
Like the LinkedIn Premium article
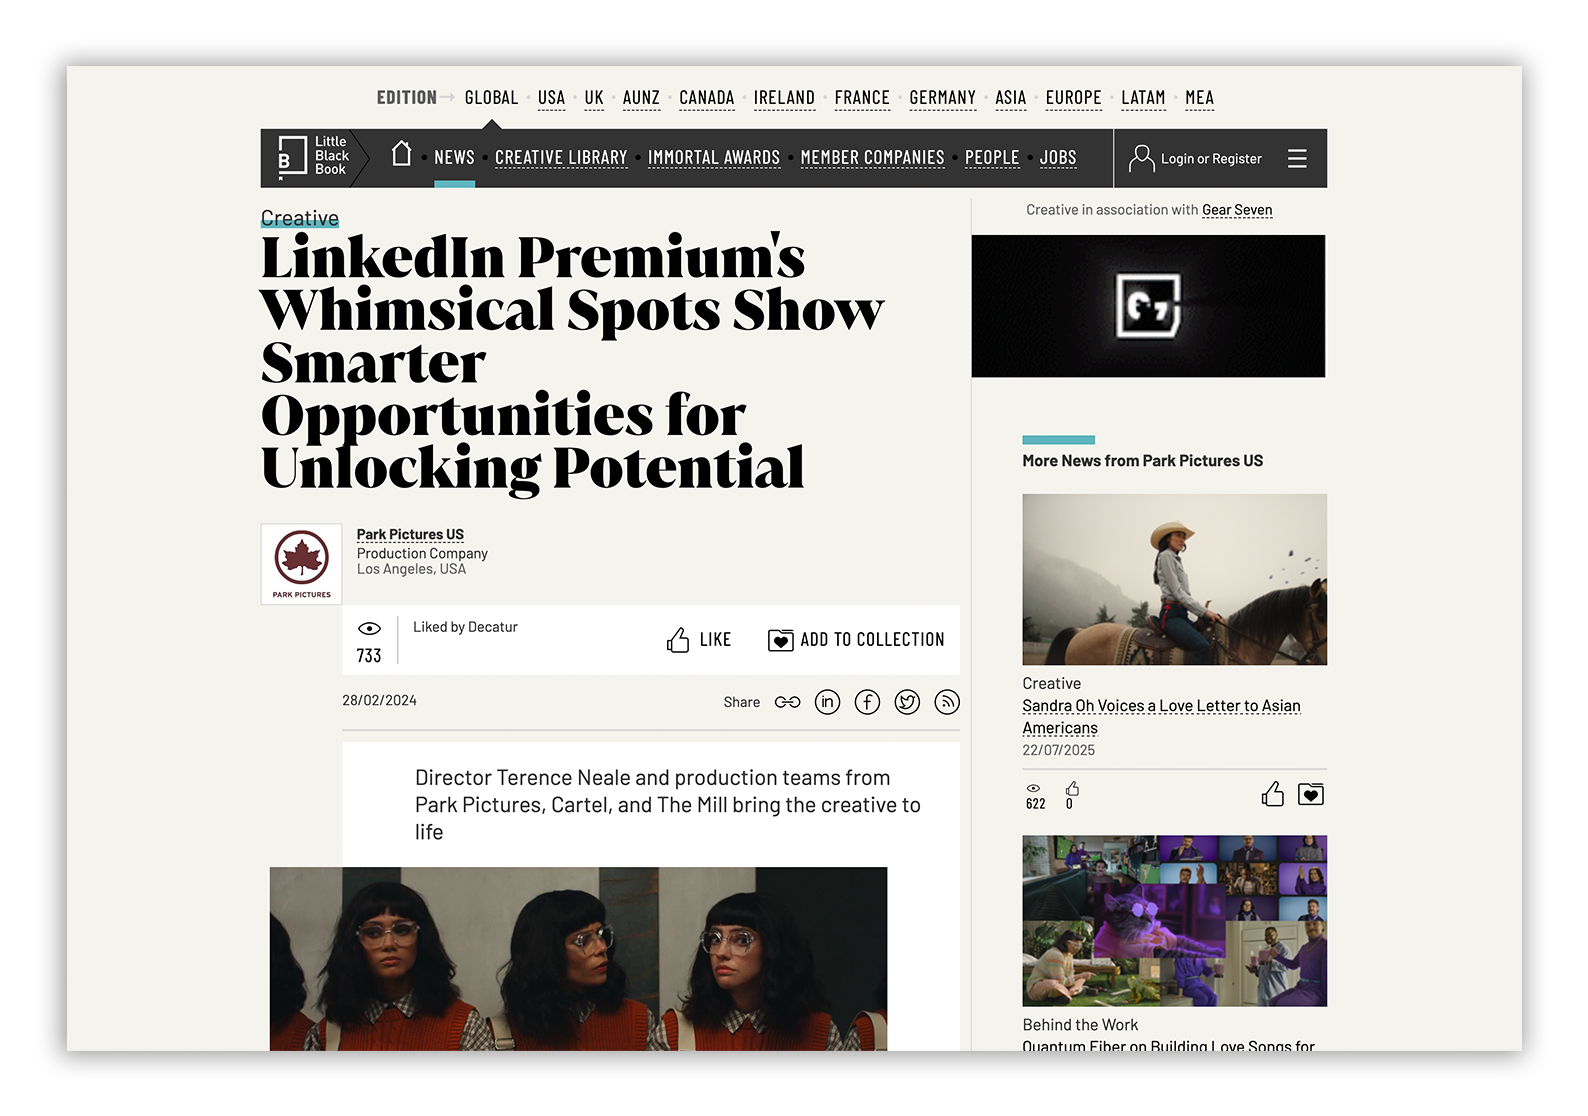coord(698,640)
